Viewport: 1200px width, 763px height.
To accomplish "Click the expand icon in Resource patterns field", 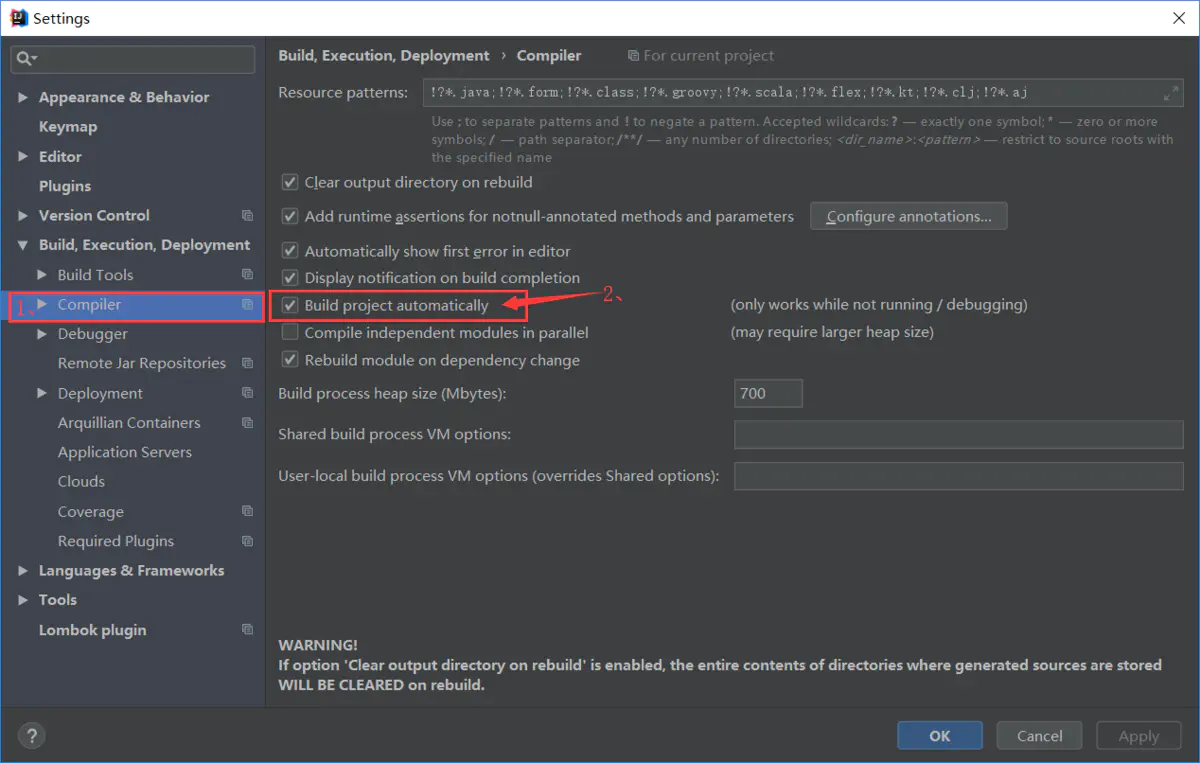I will coord(1171,93).
